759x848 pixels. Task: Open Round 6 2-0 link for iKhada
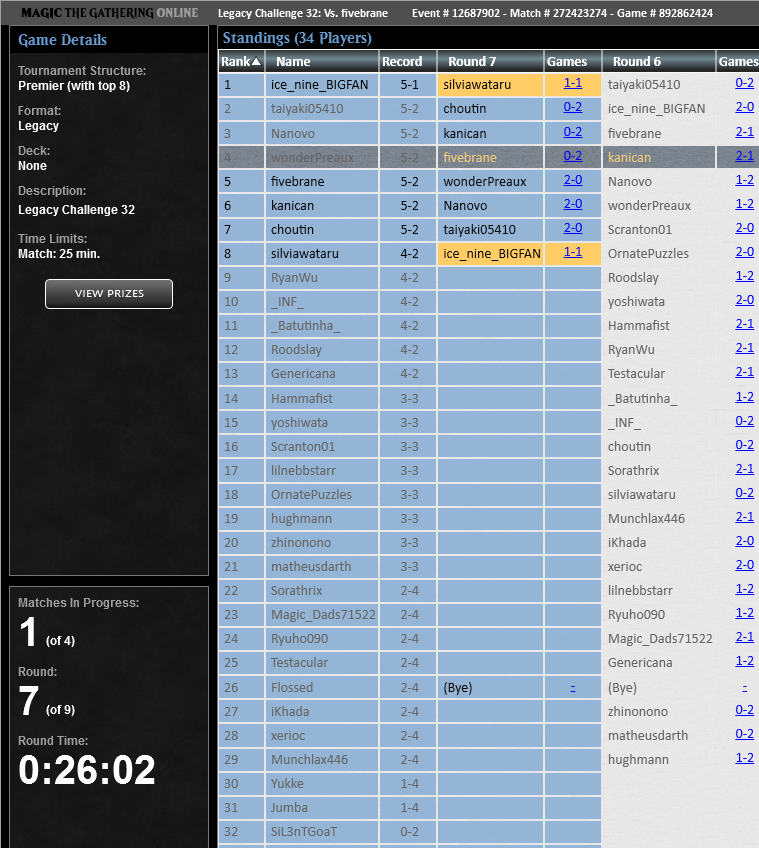[x=744, y=541]
